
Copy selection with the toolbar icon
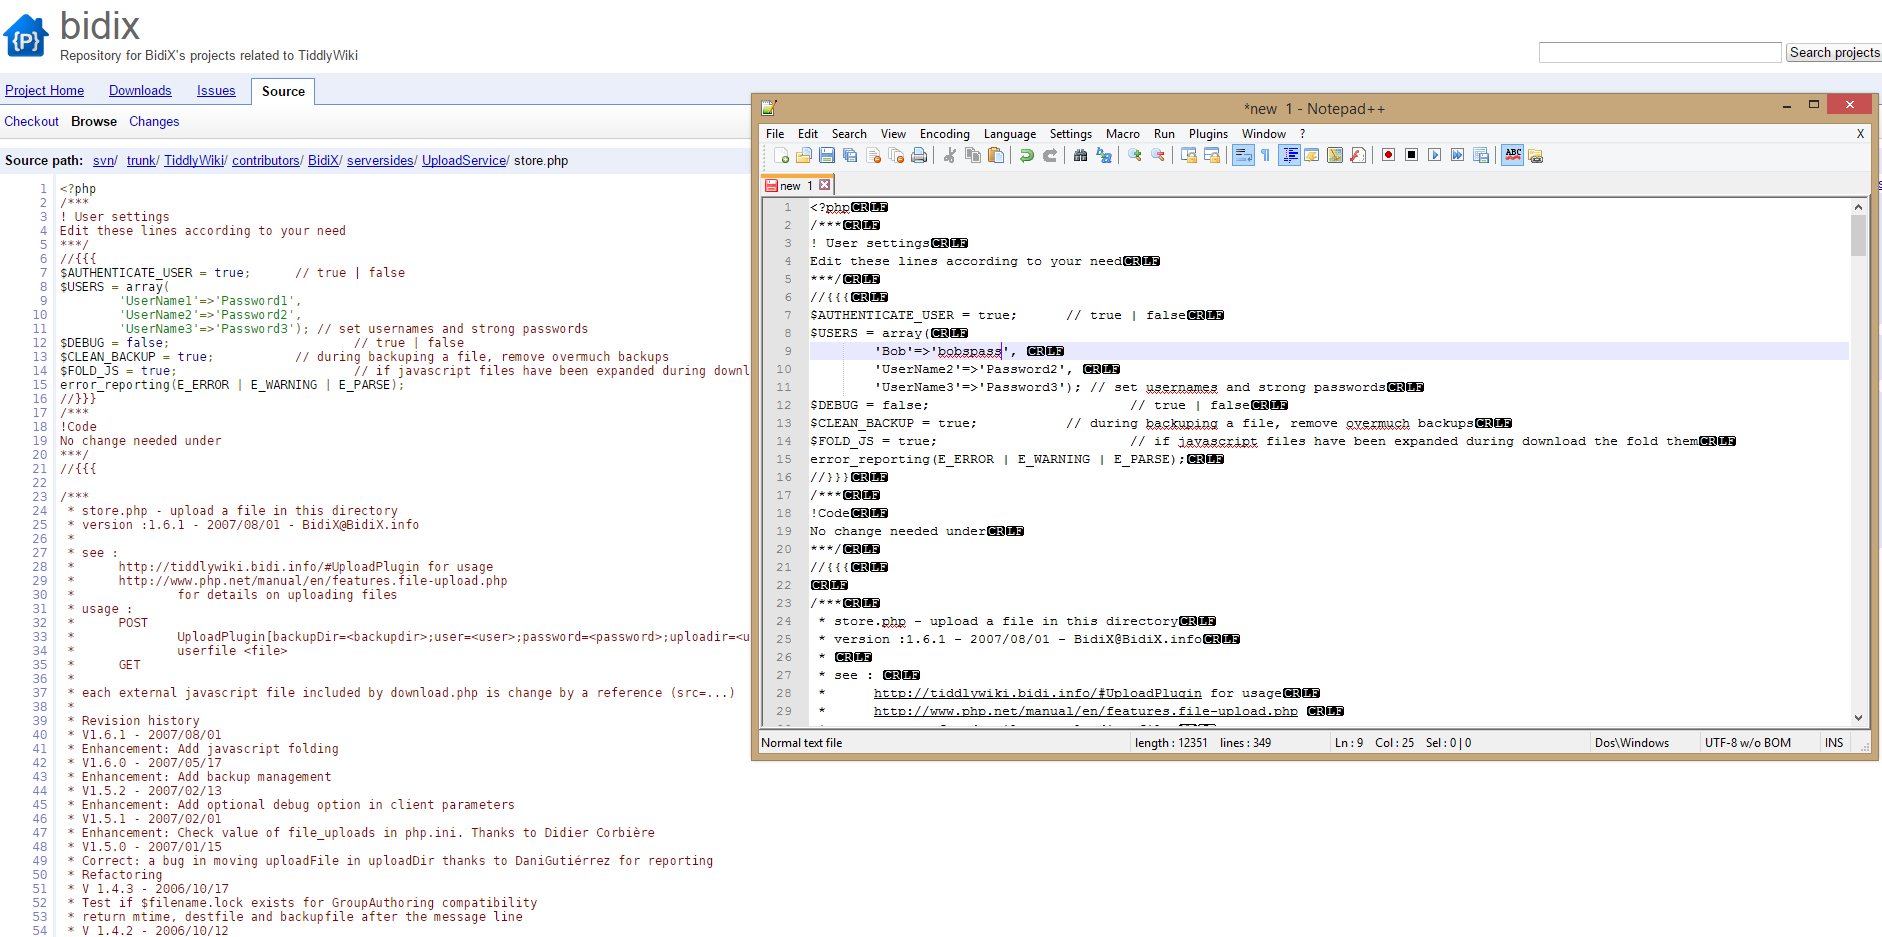[973, 155]
